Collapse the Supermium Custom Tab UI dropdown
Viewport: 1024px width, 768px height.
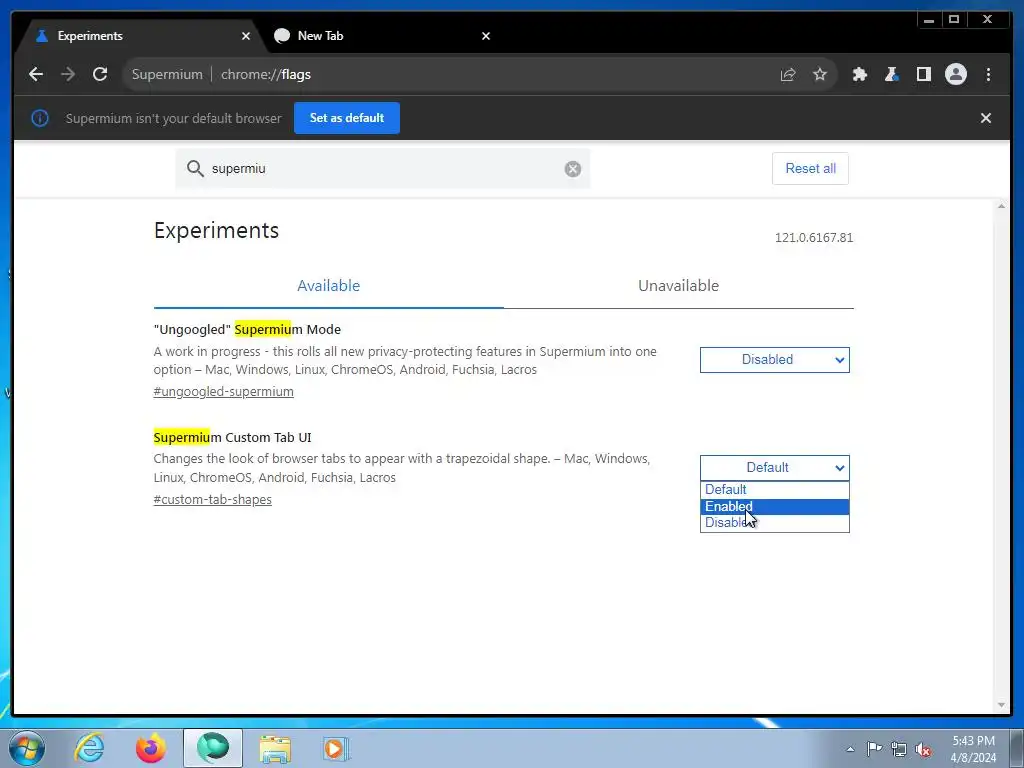point(775,468)
